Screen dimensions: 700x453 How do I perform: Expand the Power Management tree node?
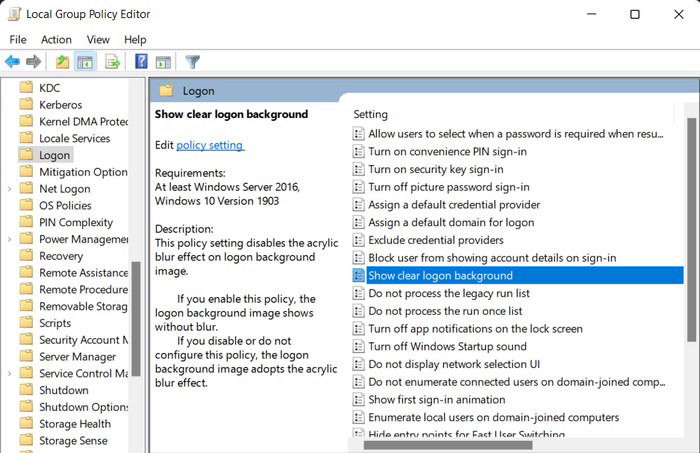(9, 239)
